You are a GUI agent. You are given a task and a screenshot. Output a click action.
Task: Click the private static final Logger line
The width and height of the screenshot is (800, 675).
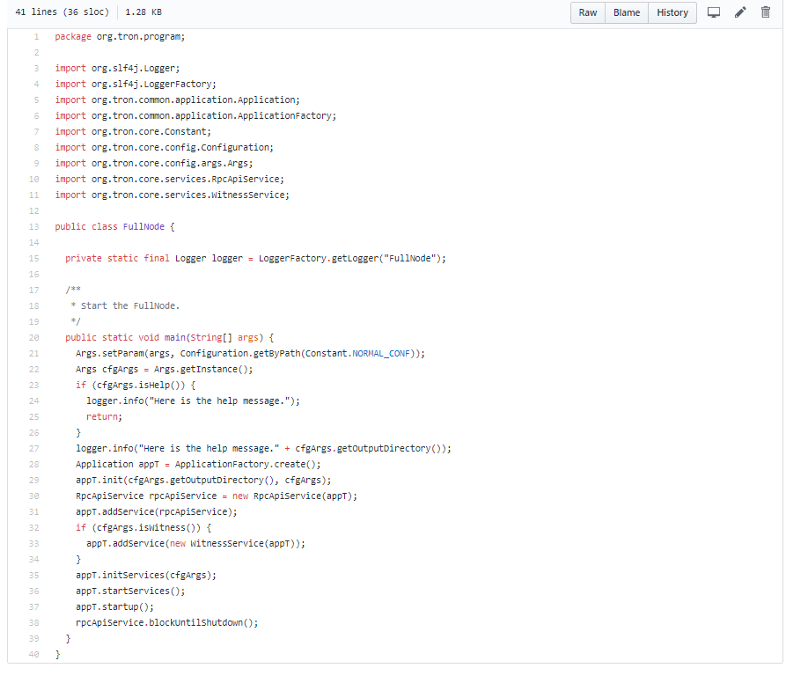(256, 258)
